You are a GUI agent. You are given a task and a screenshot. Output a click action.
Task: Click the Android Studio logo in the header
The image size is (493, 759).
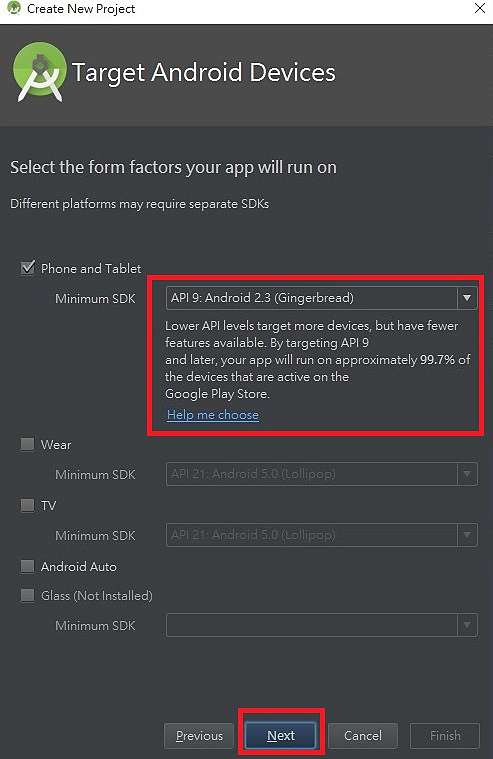[40, 72]
